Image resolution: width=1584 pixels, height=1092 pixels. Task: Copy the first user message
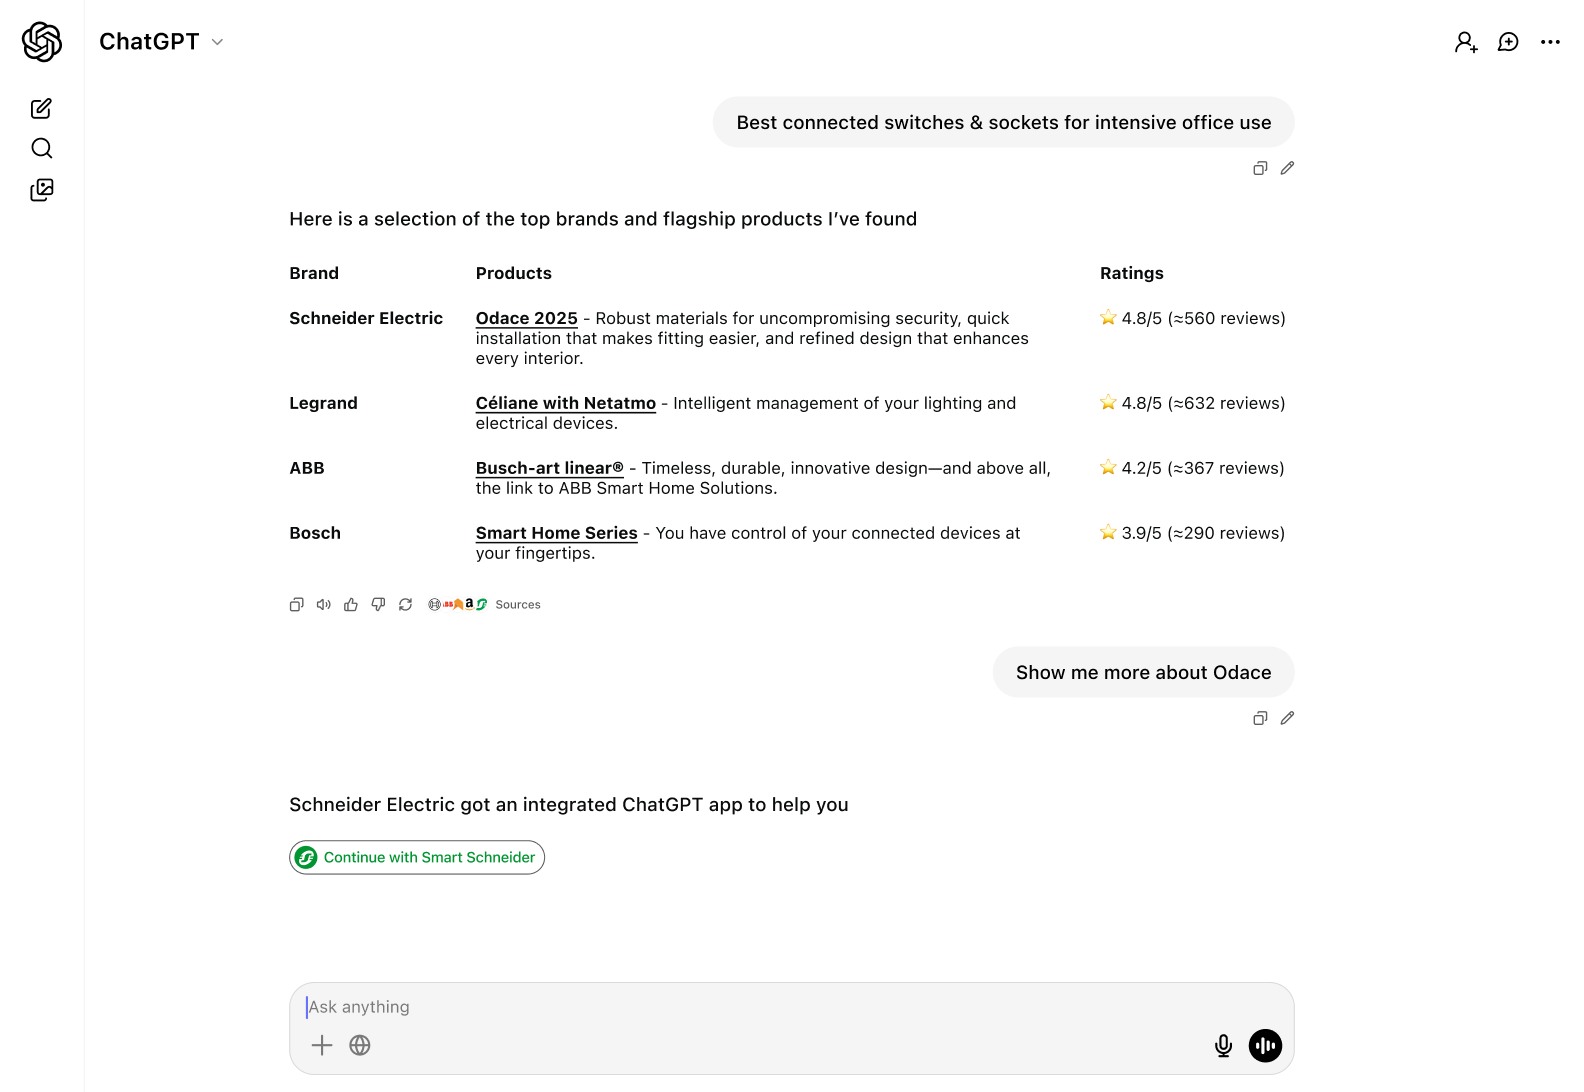click(1260, 168)
